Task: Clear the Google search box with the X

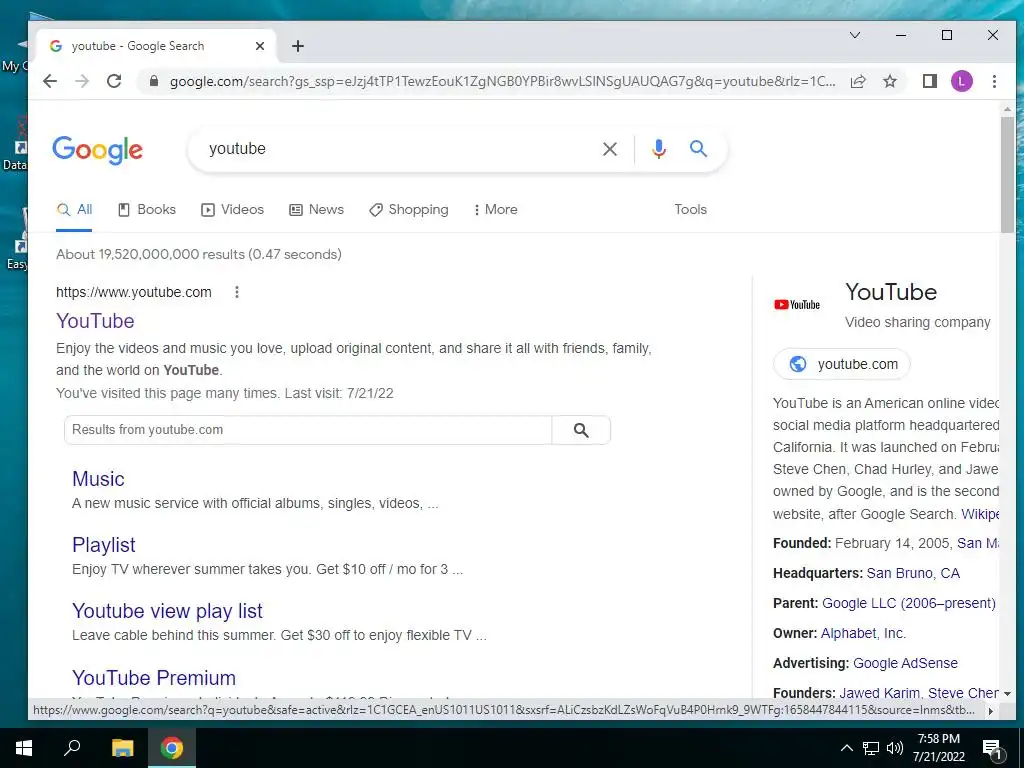Action: pyautogui.click(x=610, y=149)
